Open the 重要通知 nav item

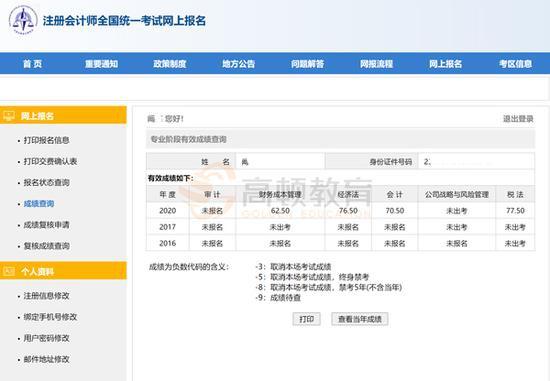click(x=101, y=64)
